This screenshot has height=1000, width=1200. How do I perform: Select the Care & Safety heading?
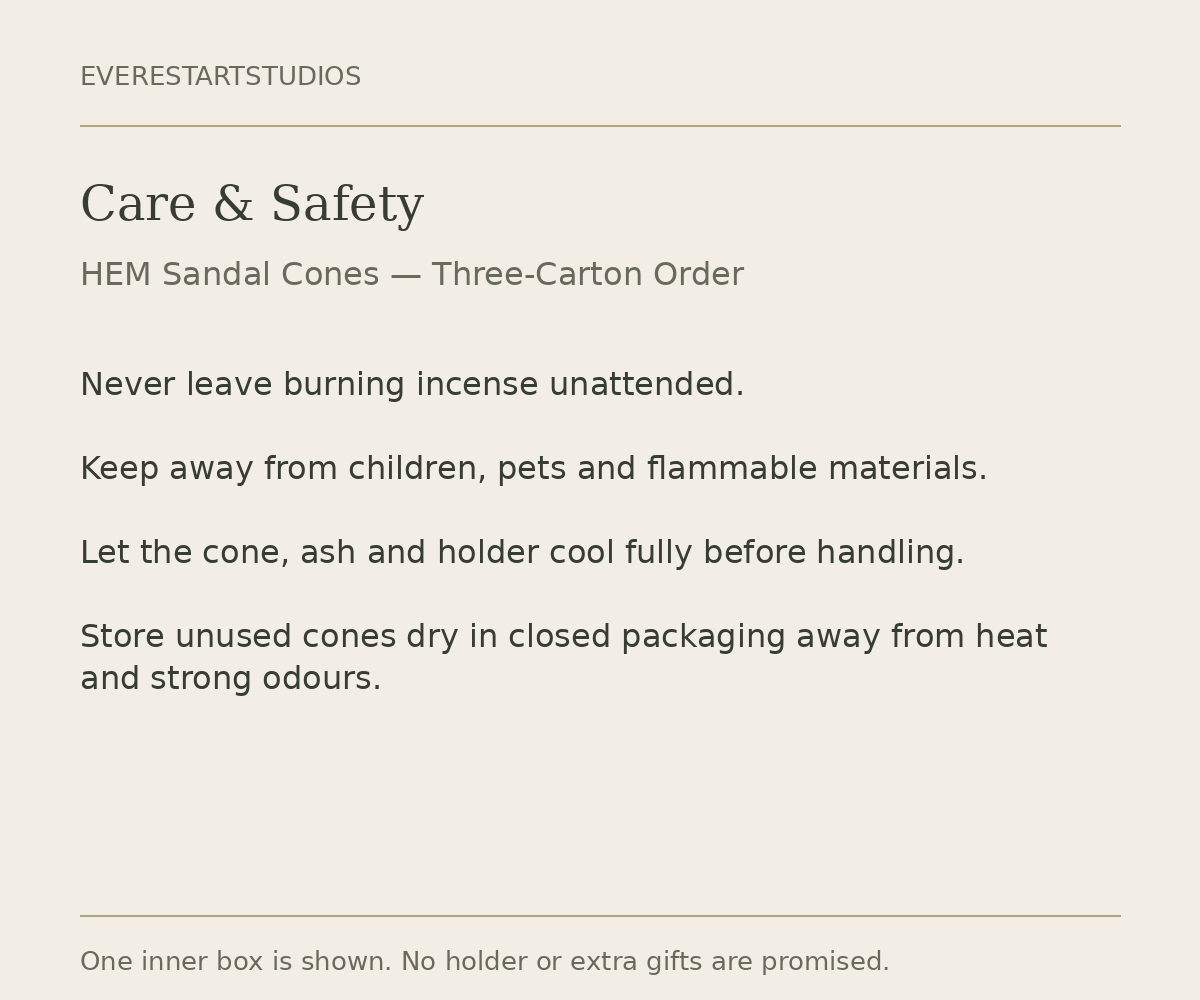[x=252, y=205]
